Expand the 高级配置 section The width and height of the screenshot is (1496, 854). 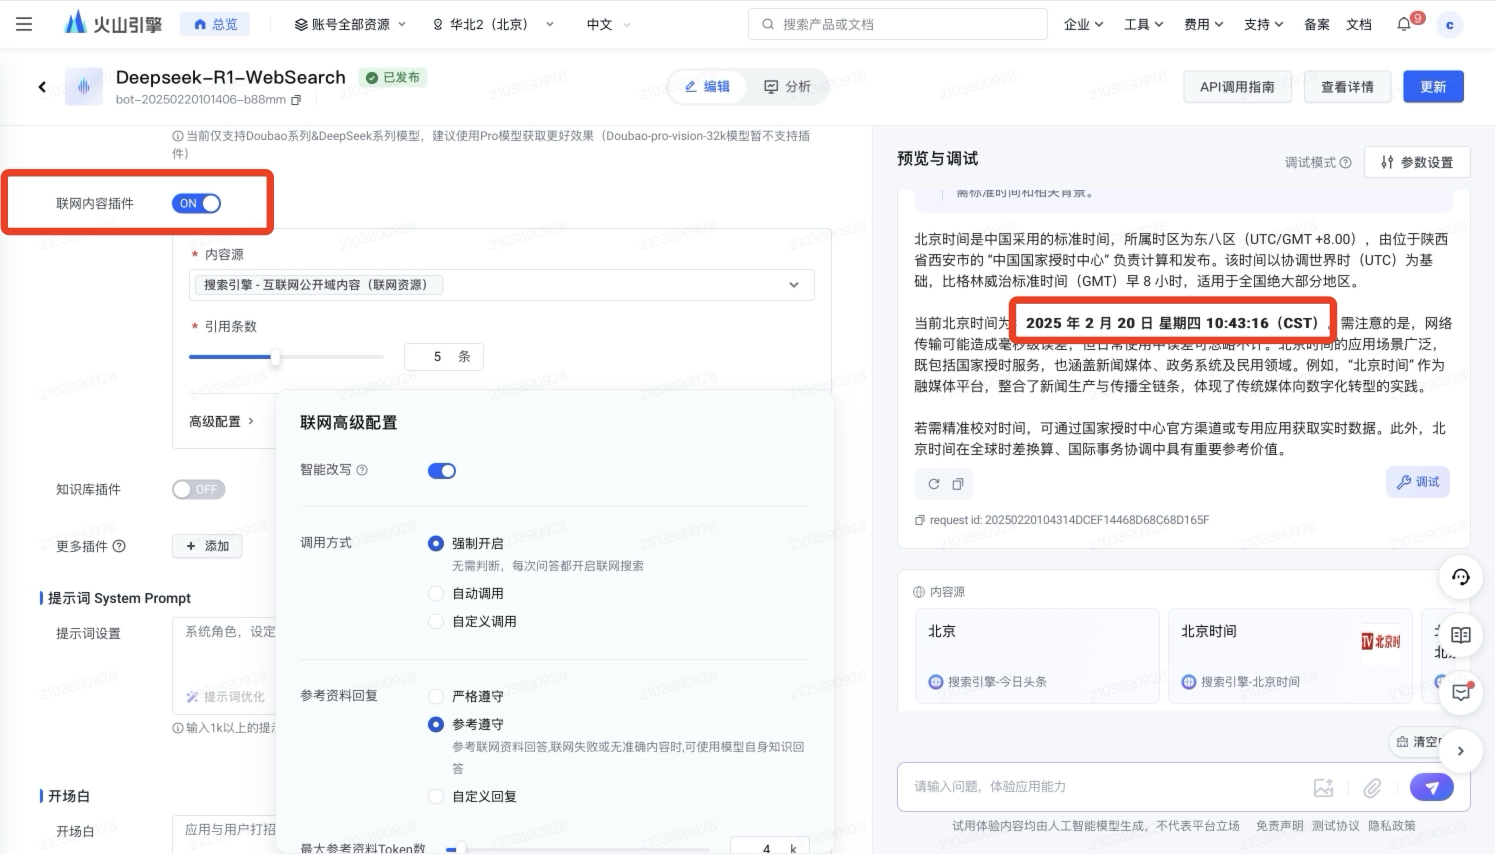point(221,422)
